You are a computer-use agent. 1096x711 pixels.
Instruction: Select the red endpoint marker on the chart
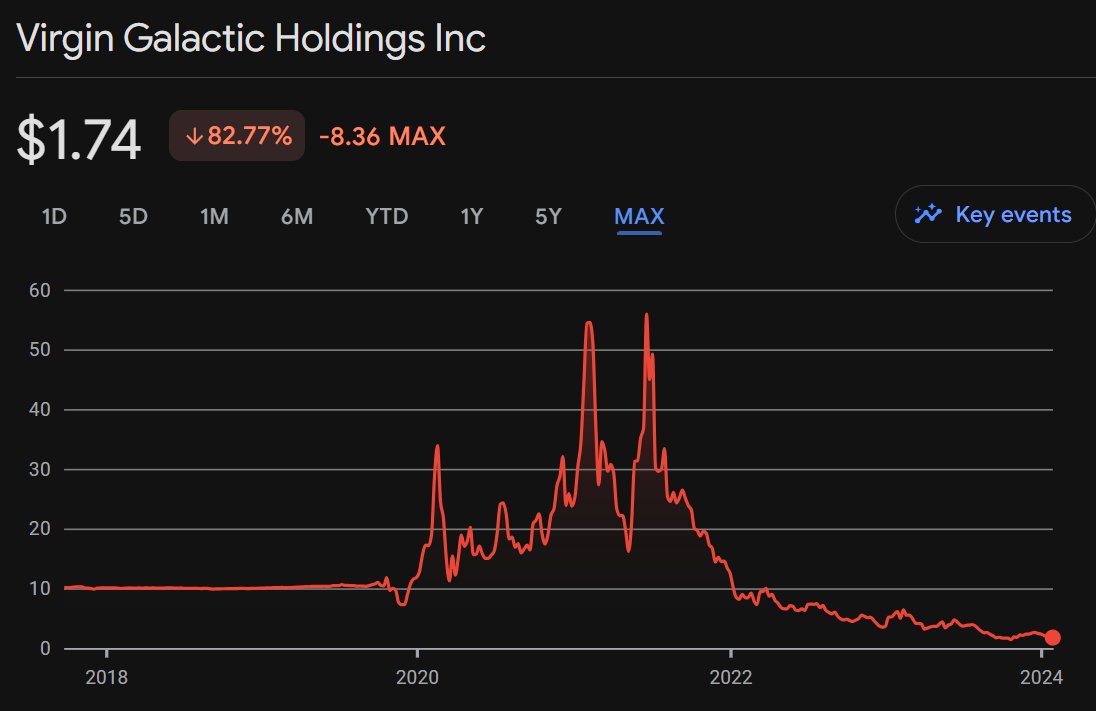pyautogui.click(x=1051, y=637)
